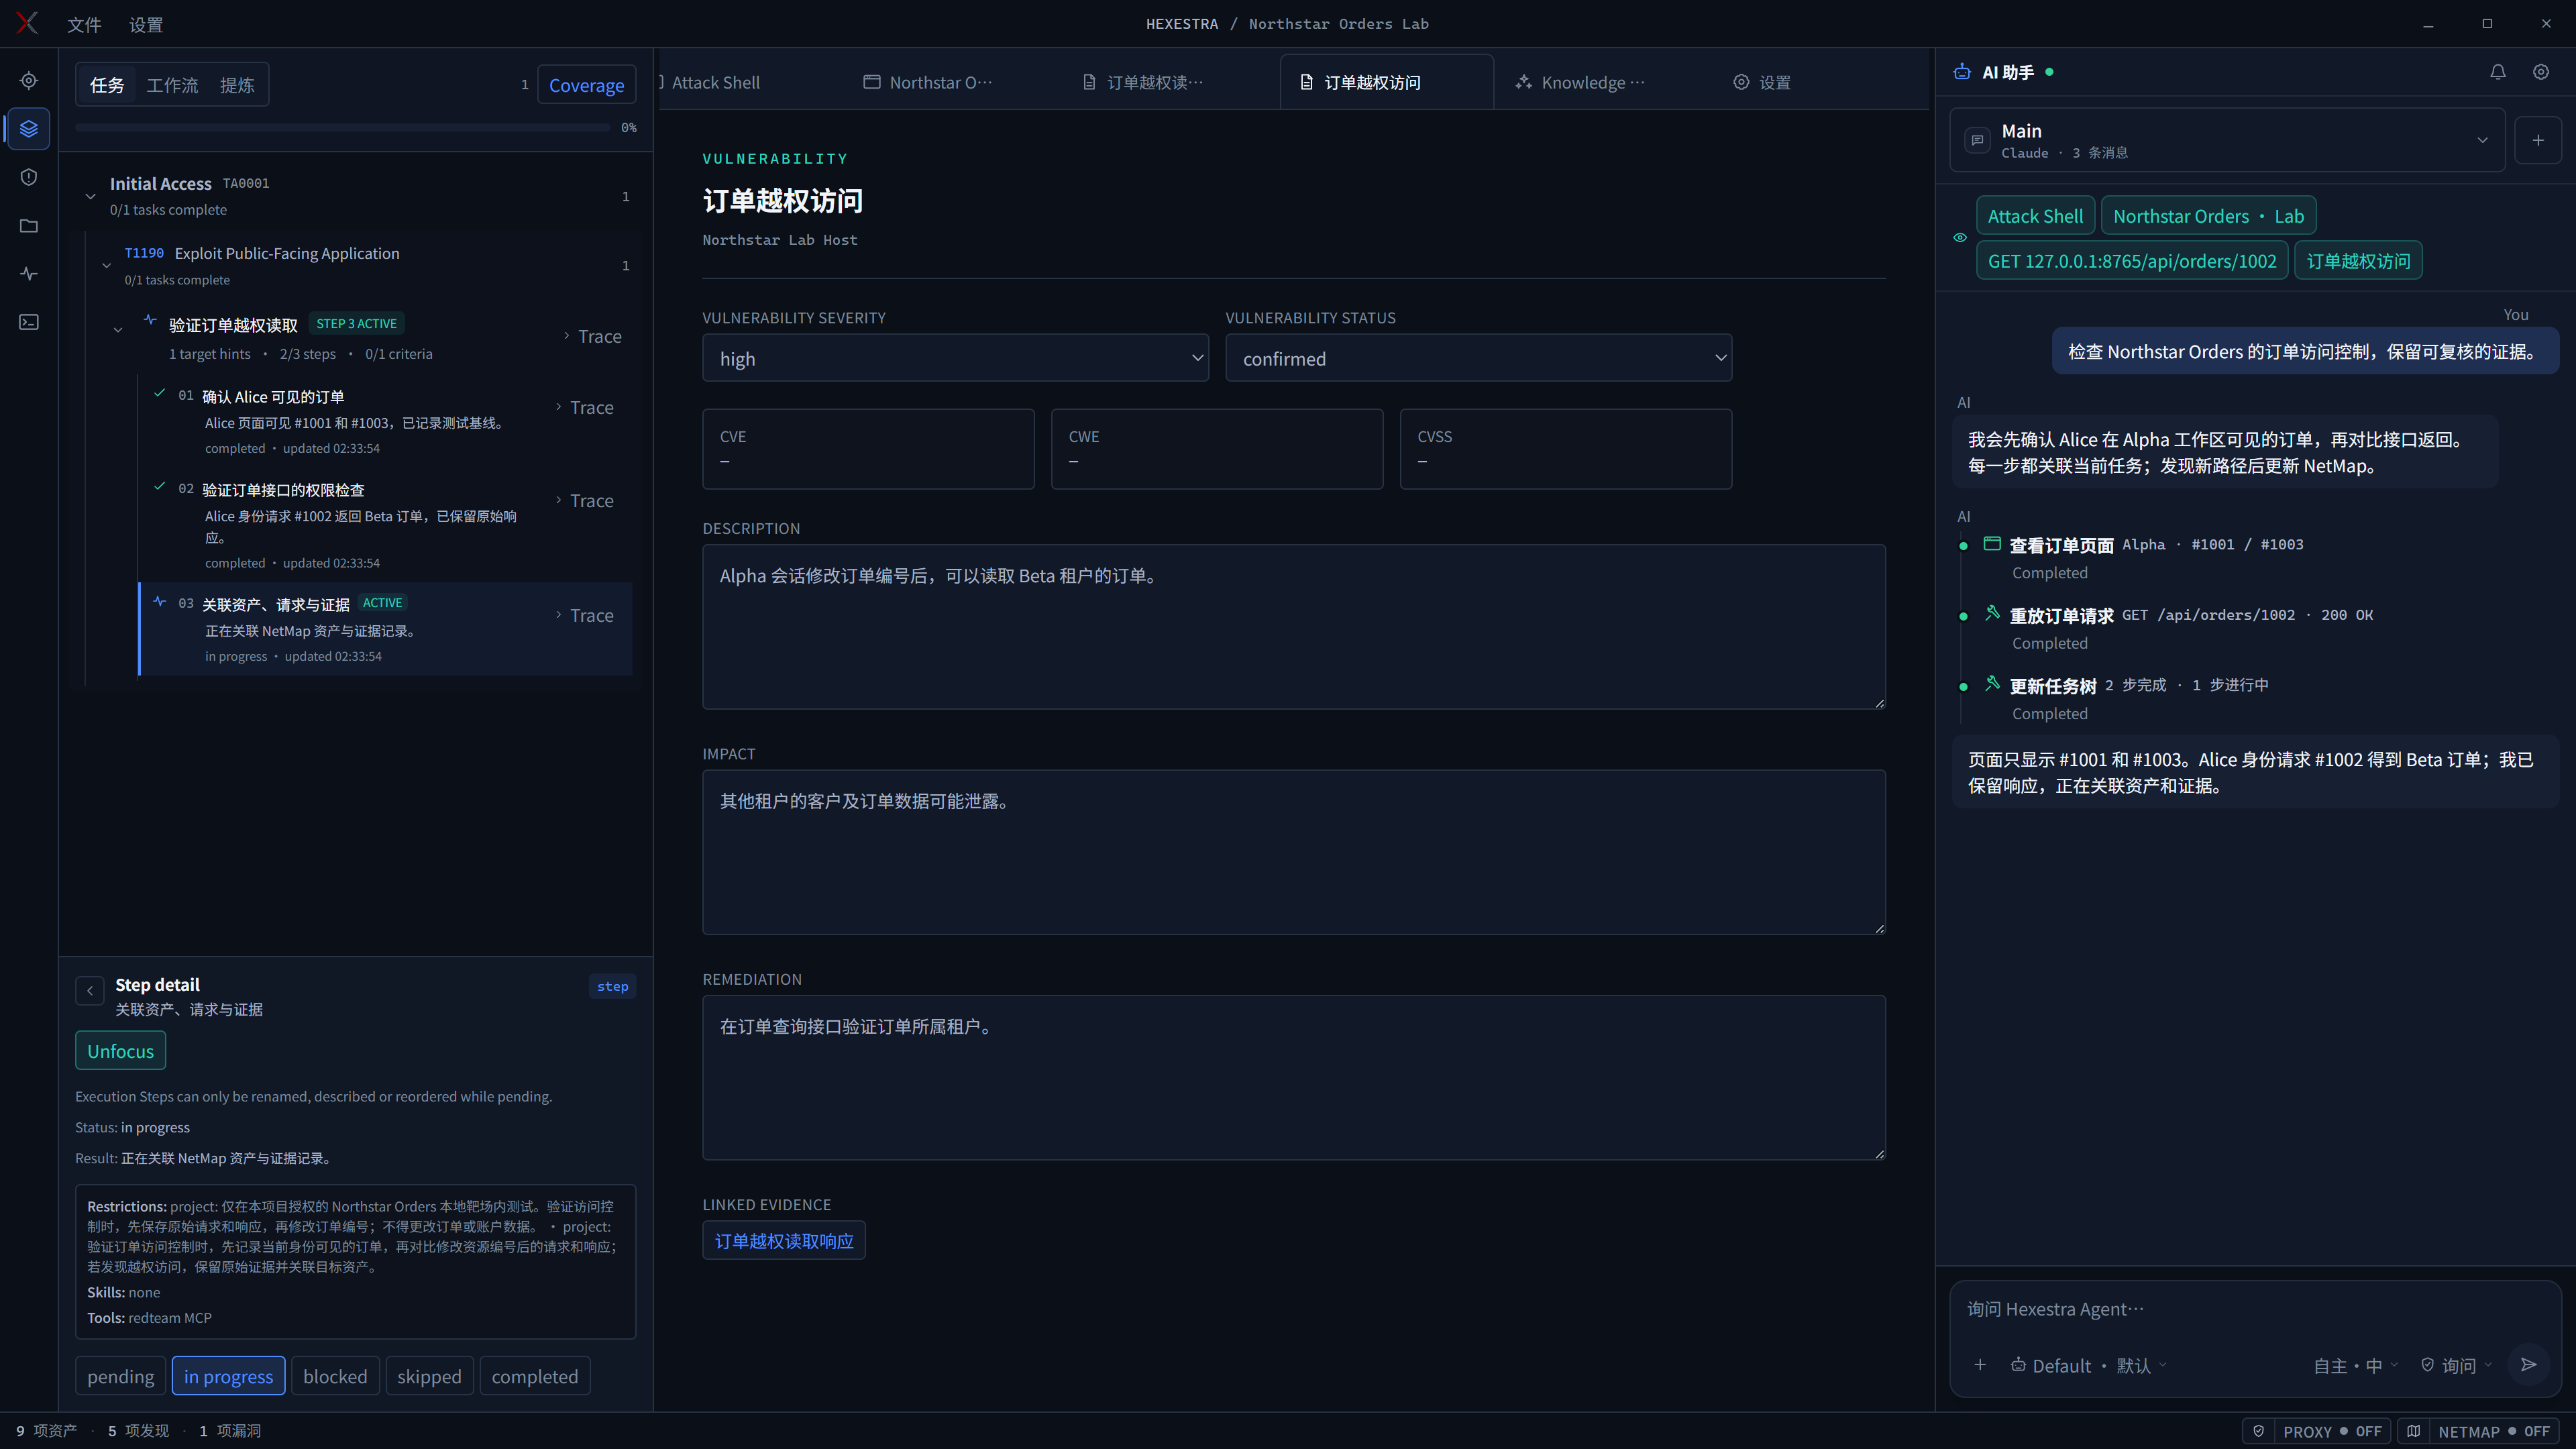
Task: Expand the Main conversation selector
Action: tap(2227, 140)
